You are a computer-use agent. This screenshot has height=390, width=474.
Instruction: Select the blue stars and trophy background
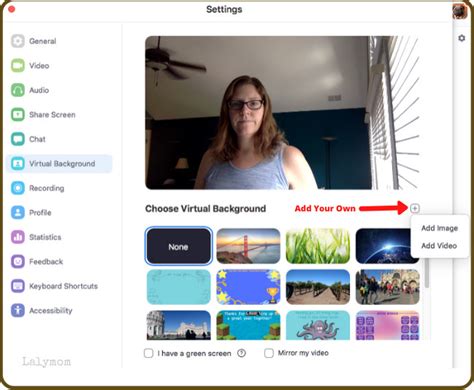coord(248,287)
